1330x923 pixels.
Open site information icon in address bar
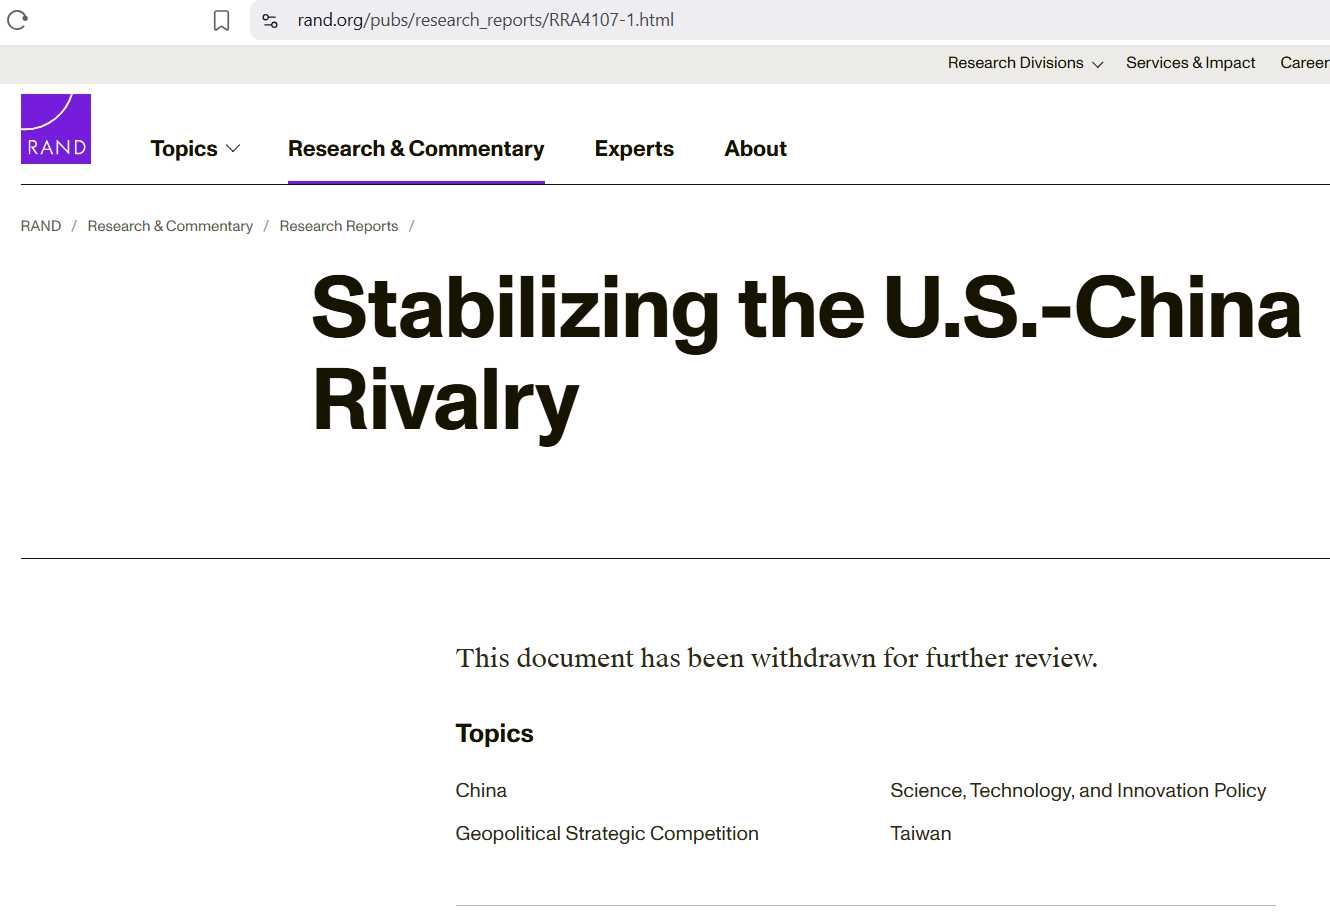click(x=270, y=20)
